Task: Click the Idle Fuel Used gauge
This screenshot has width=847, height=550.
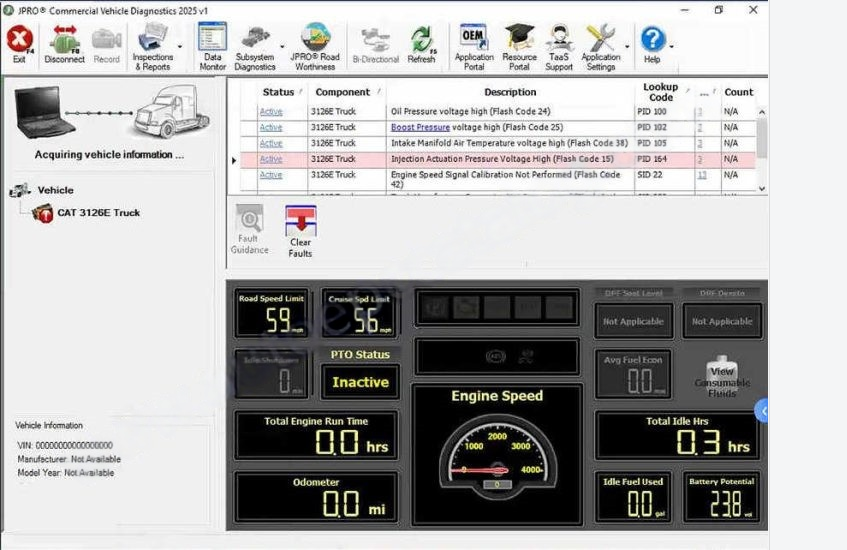Action: [x=633, y=498]
